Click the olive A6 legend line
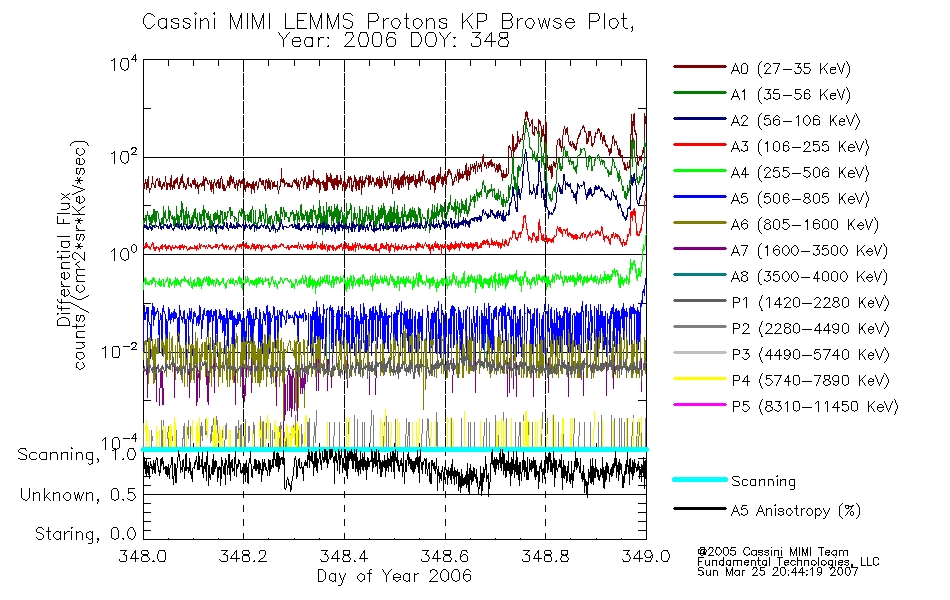Image resolution: width=950 pixels, height=600 pixels. click(x=700, y=222)
